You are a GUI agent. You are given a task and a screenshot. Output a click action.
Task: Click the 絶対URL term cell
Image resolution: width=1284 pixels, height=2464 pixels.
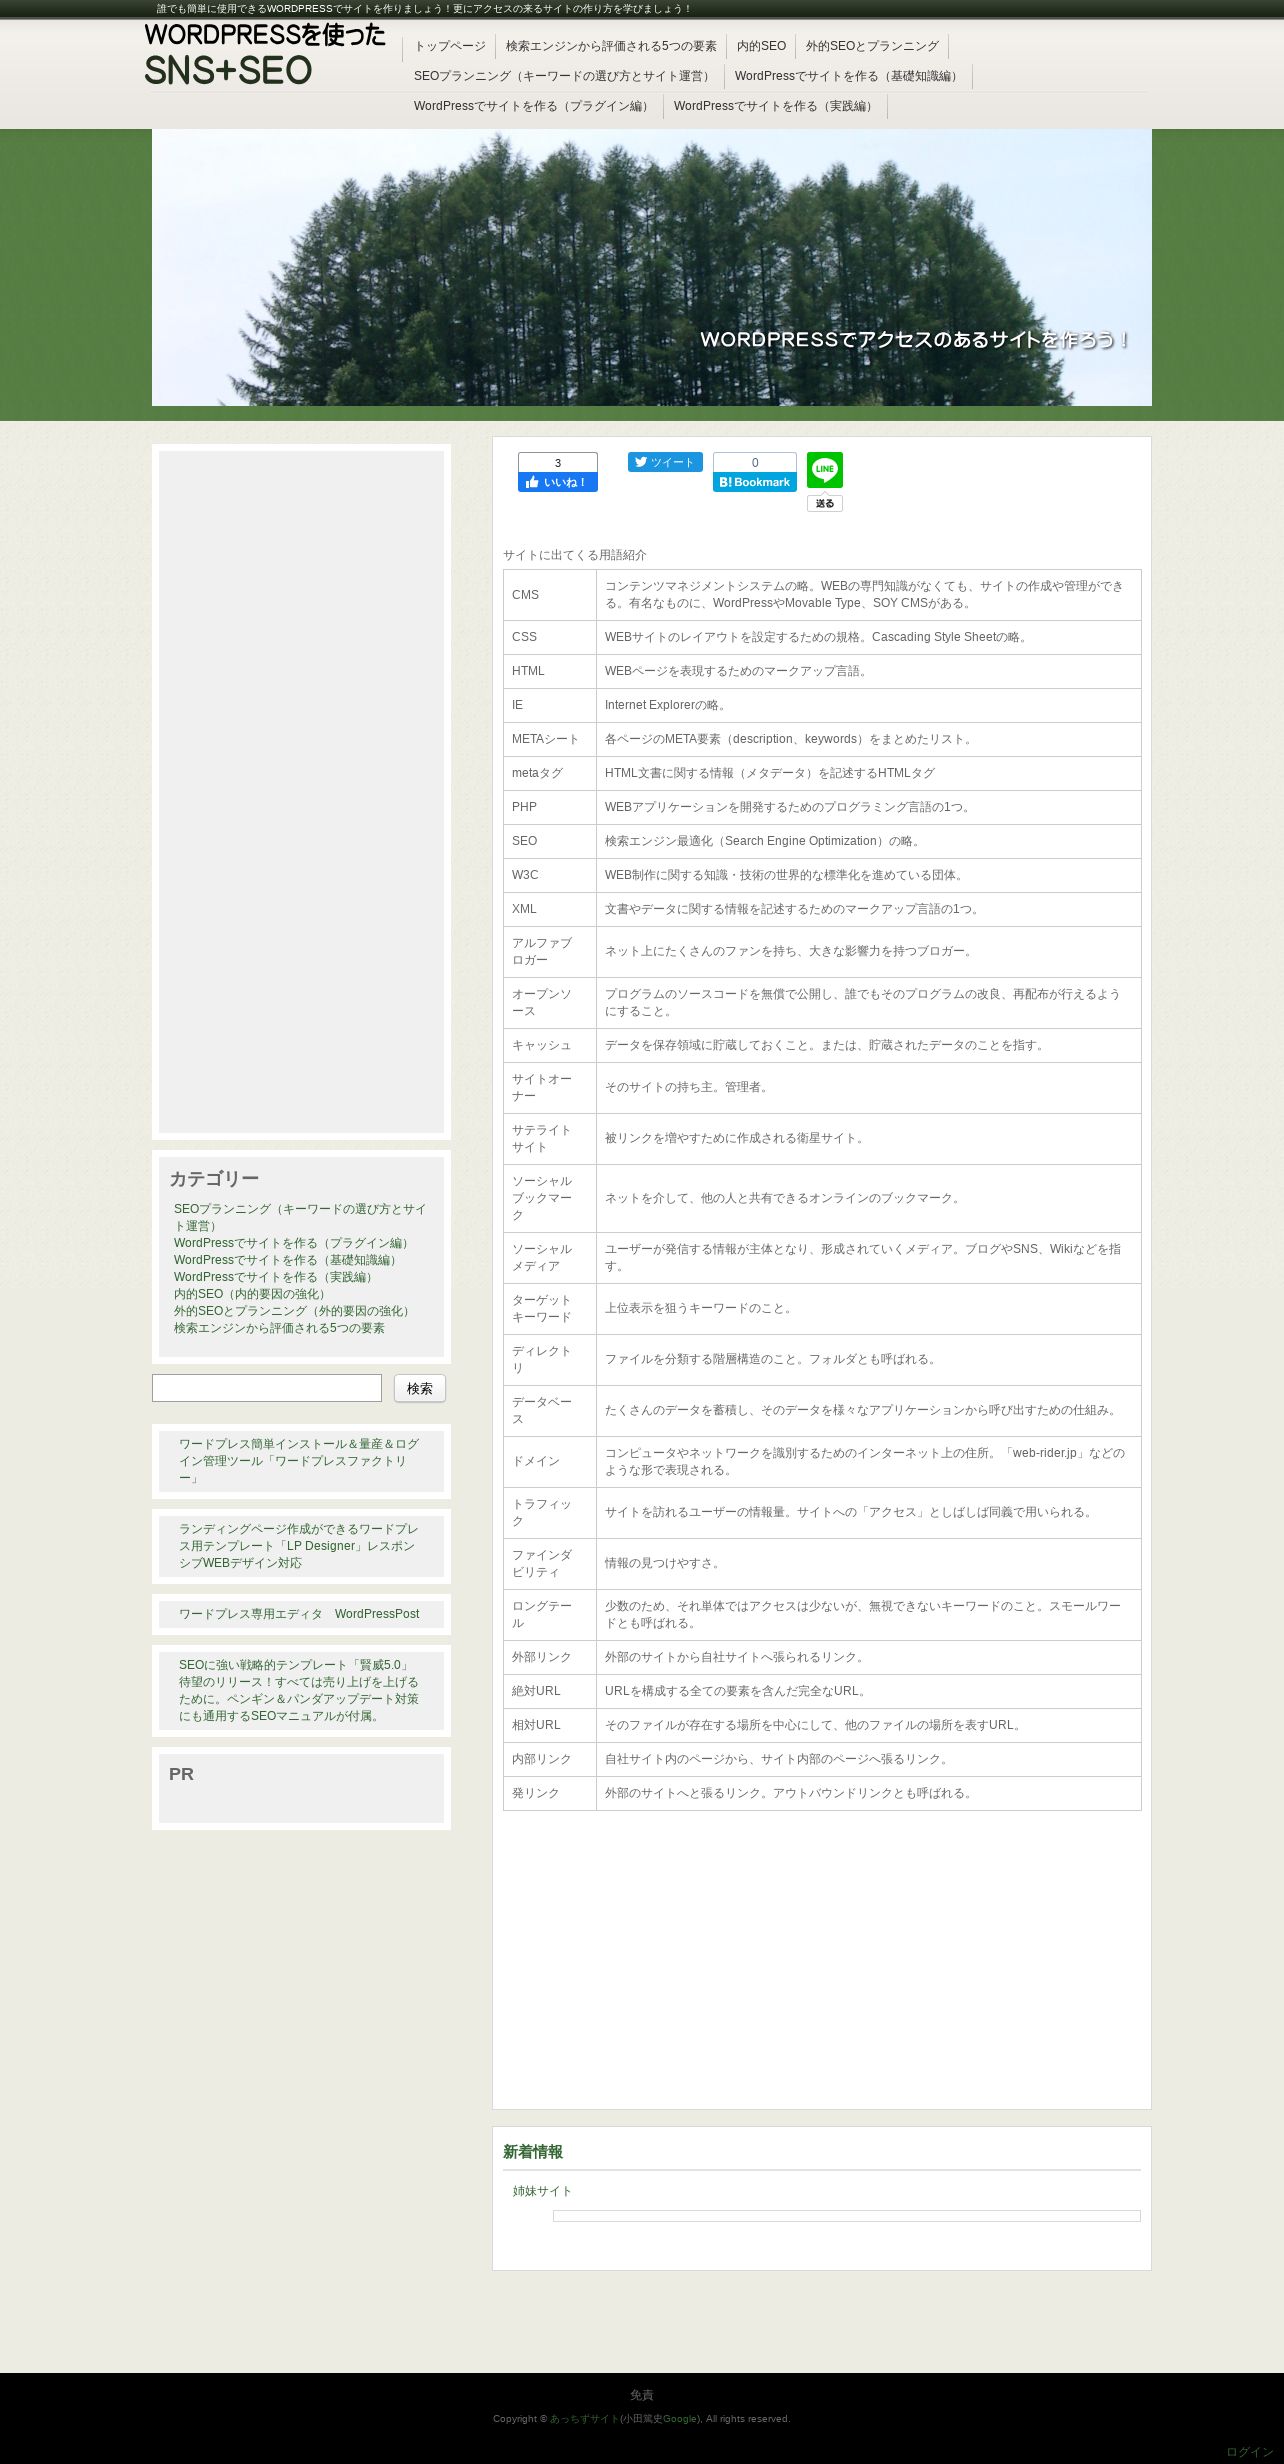550,1691
